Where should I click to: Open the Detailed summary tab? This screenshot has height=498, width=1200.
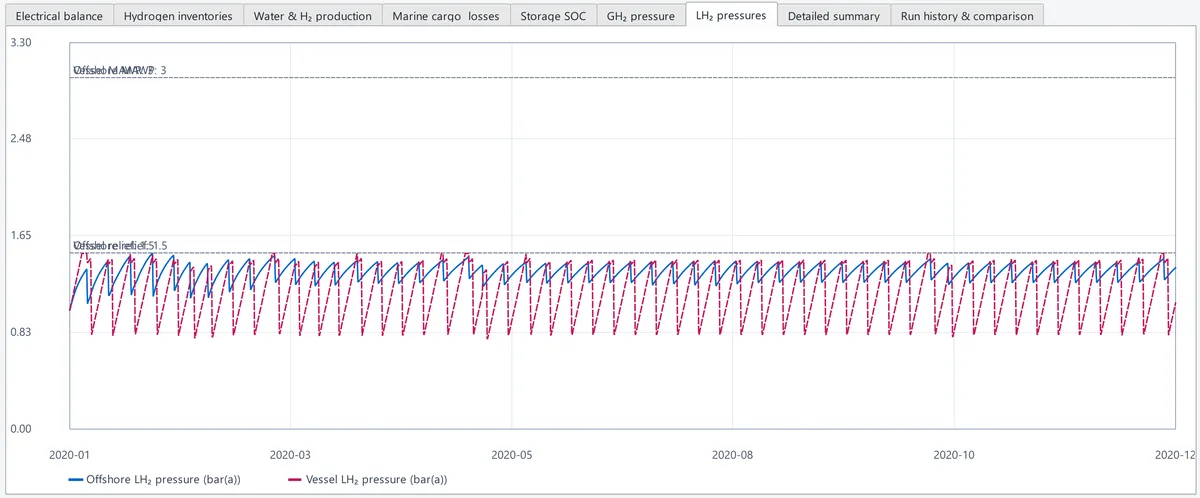pos(833,16)
